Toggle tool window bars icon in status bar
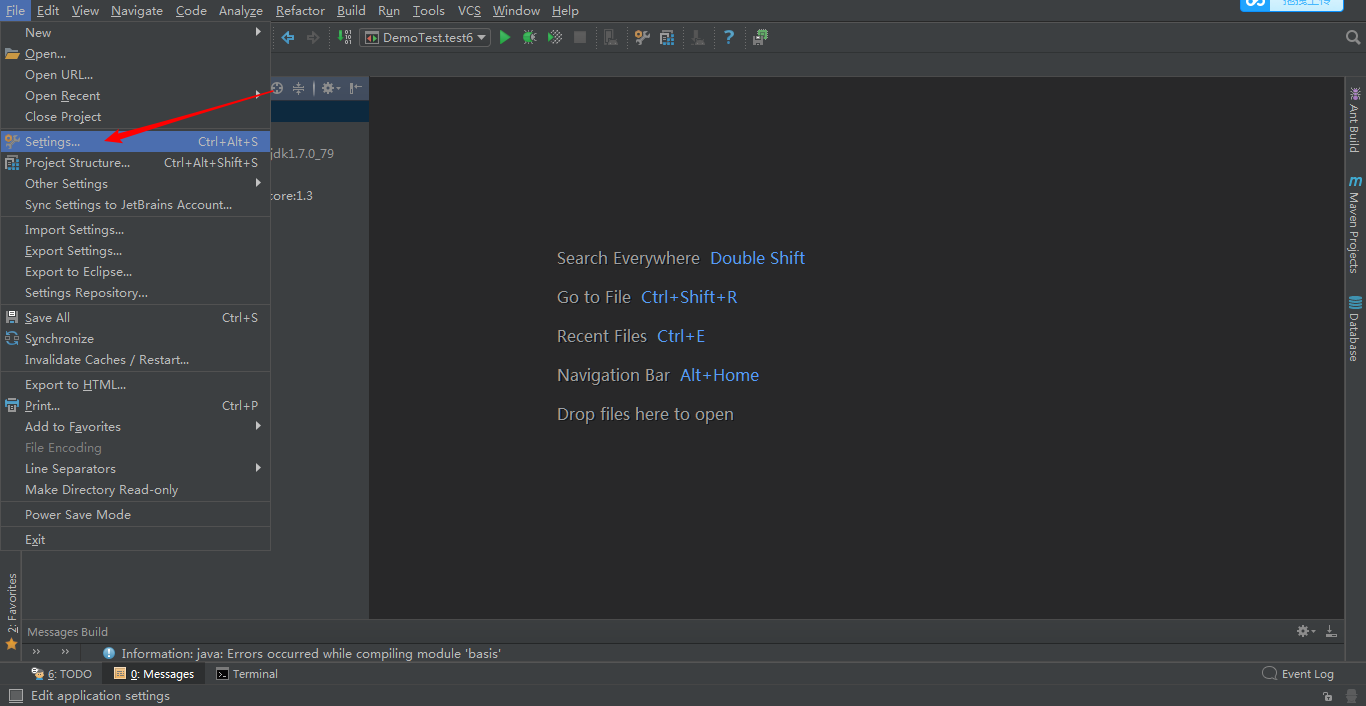1366x706 pixels. (15, 696)
